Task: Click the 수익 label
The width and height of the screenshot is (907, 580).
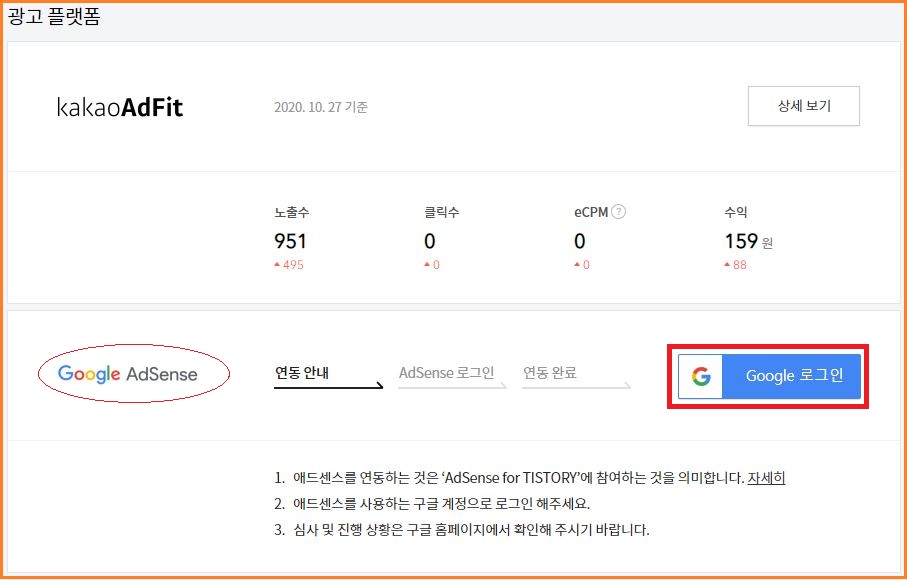Action: coord(736,212)
